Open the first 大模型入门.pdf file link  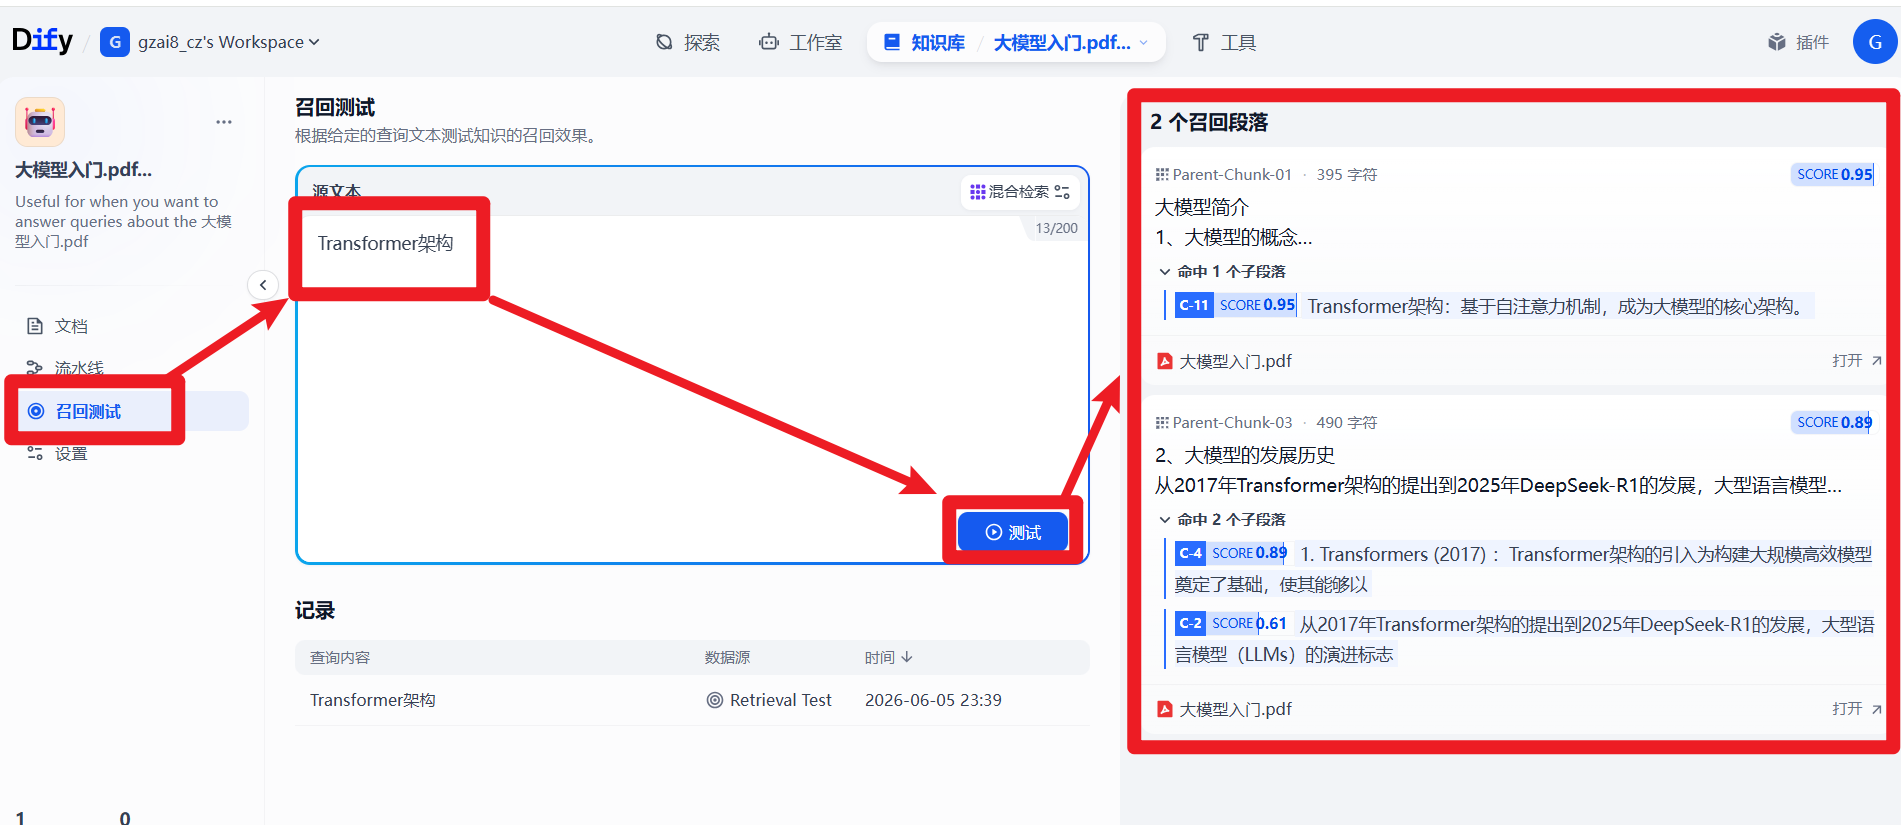pyautogui.click(x=1235, y=361)
